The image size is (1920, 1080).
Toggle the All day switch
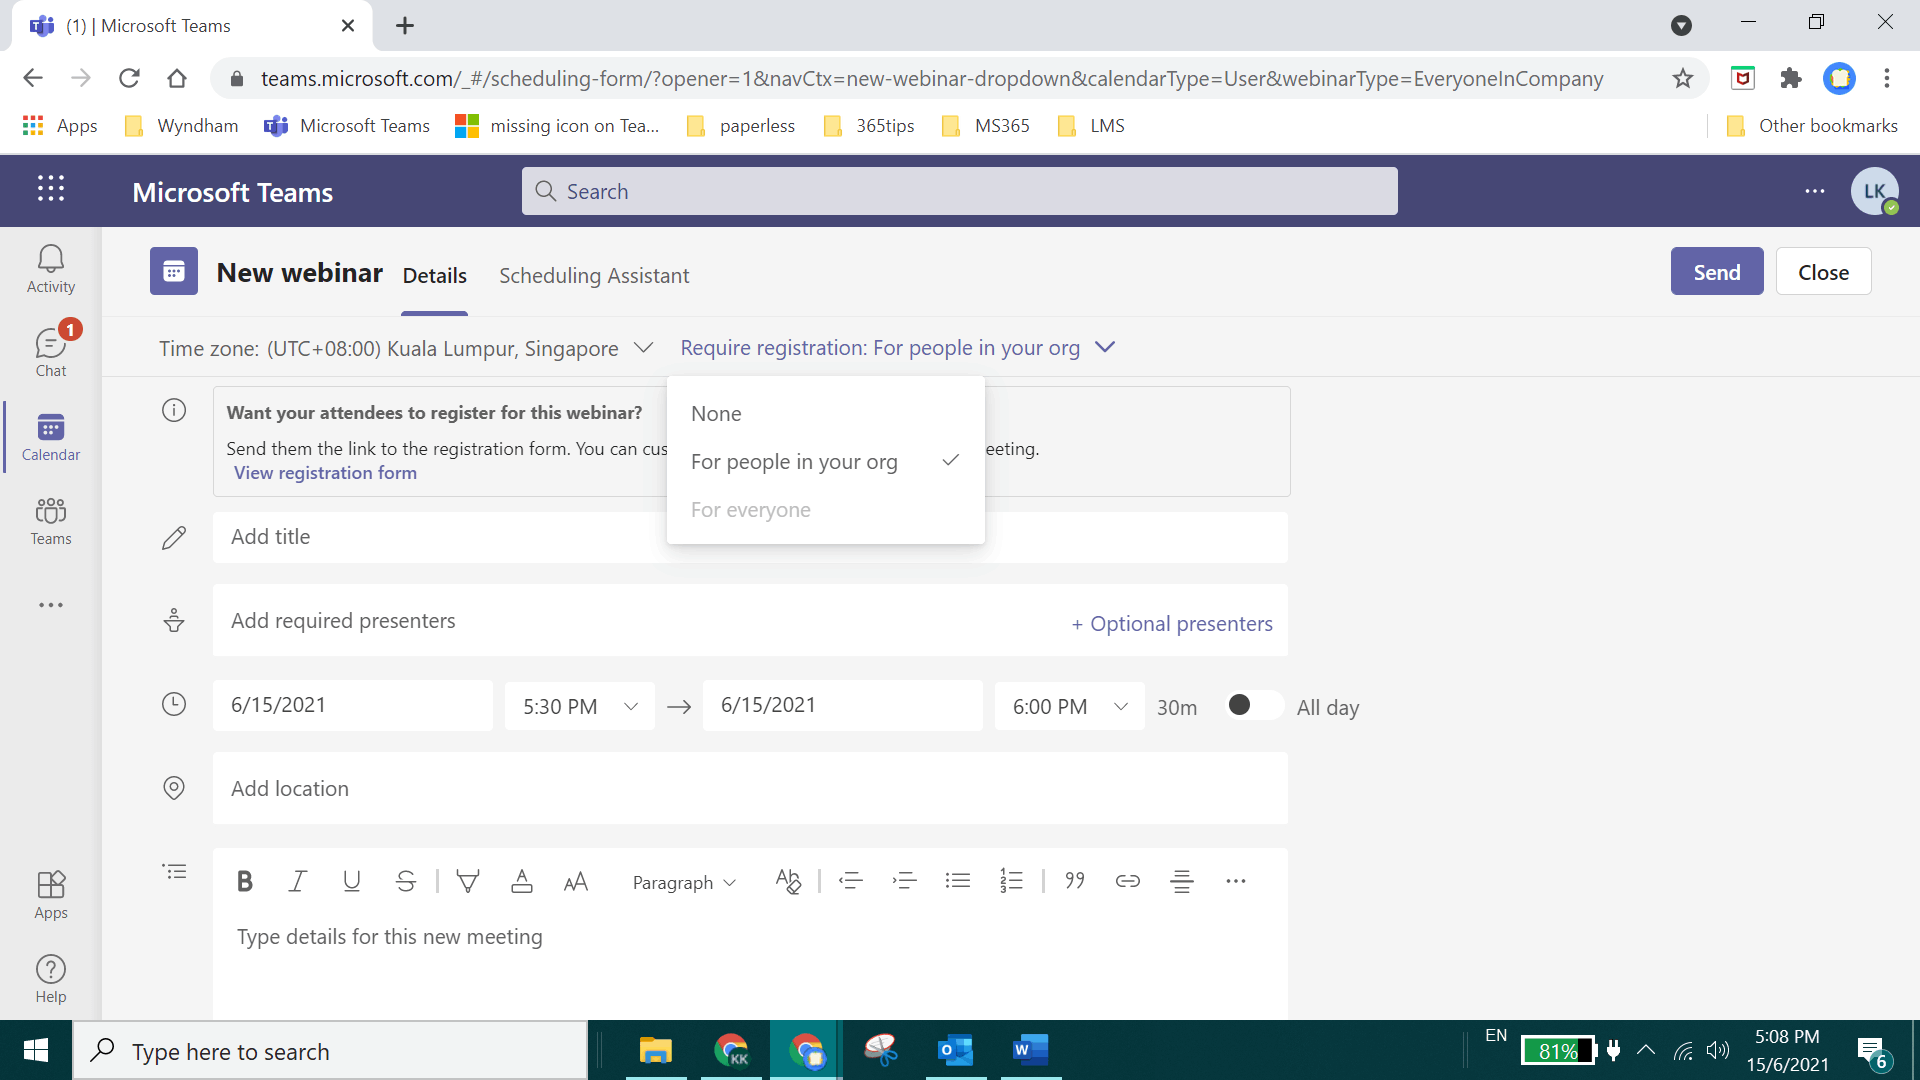pos(1253,706)
